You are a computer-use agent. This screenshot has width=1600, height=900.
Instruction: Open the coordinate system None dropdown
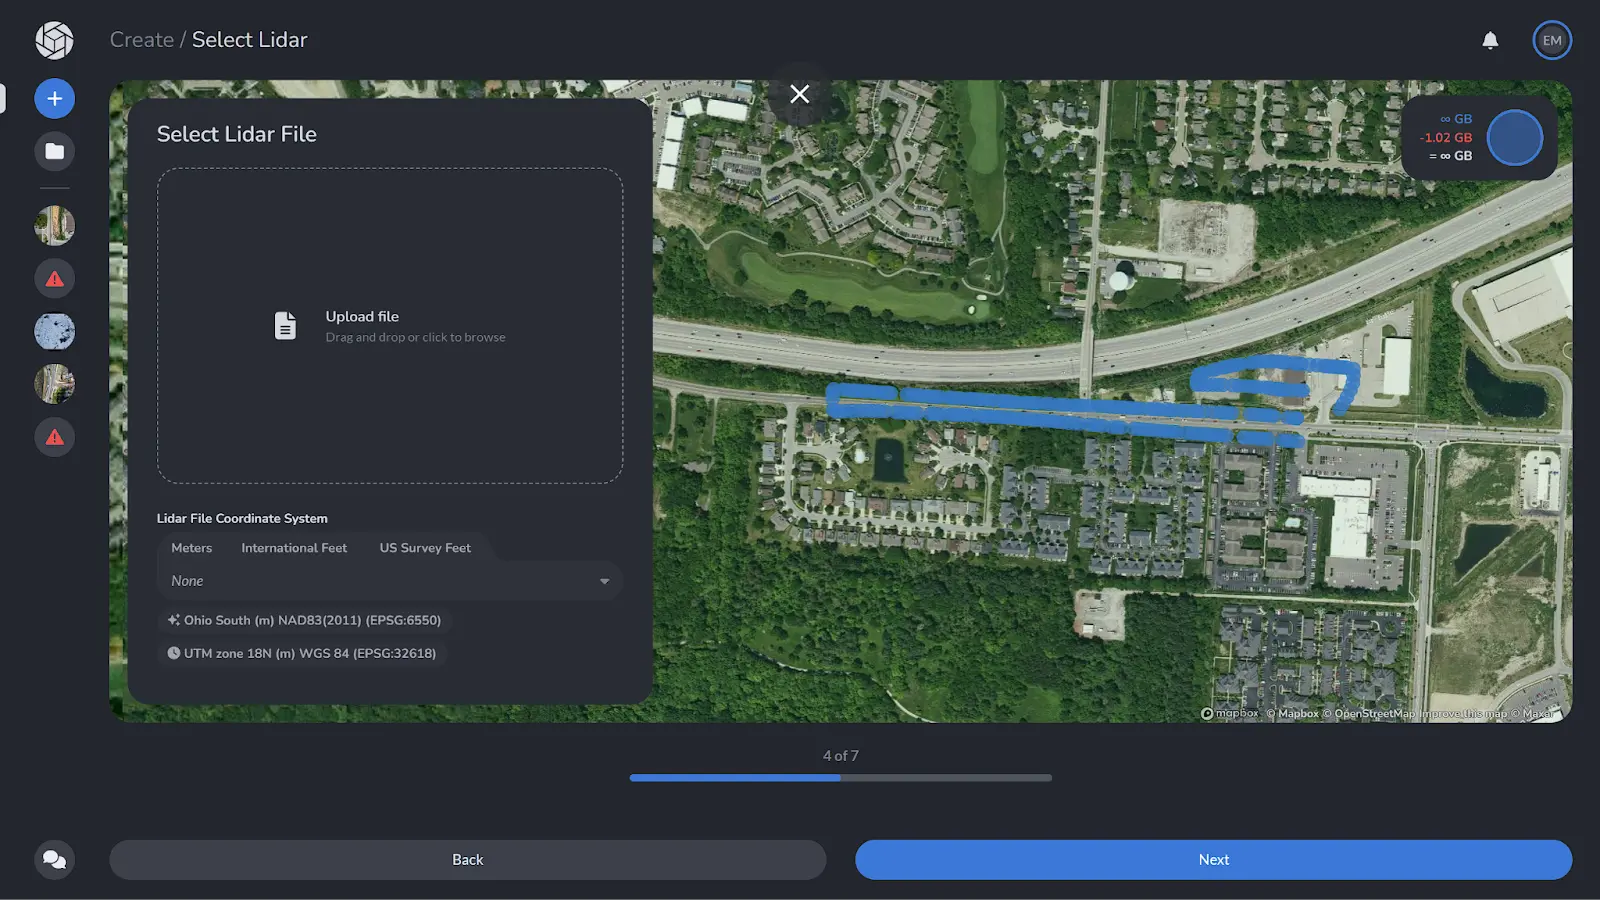tap(389, 581)
